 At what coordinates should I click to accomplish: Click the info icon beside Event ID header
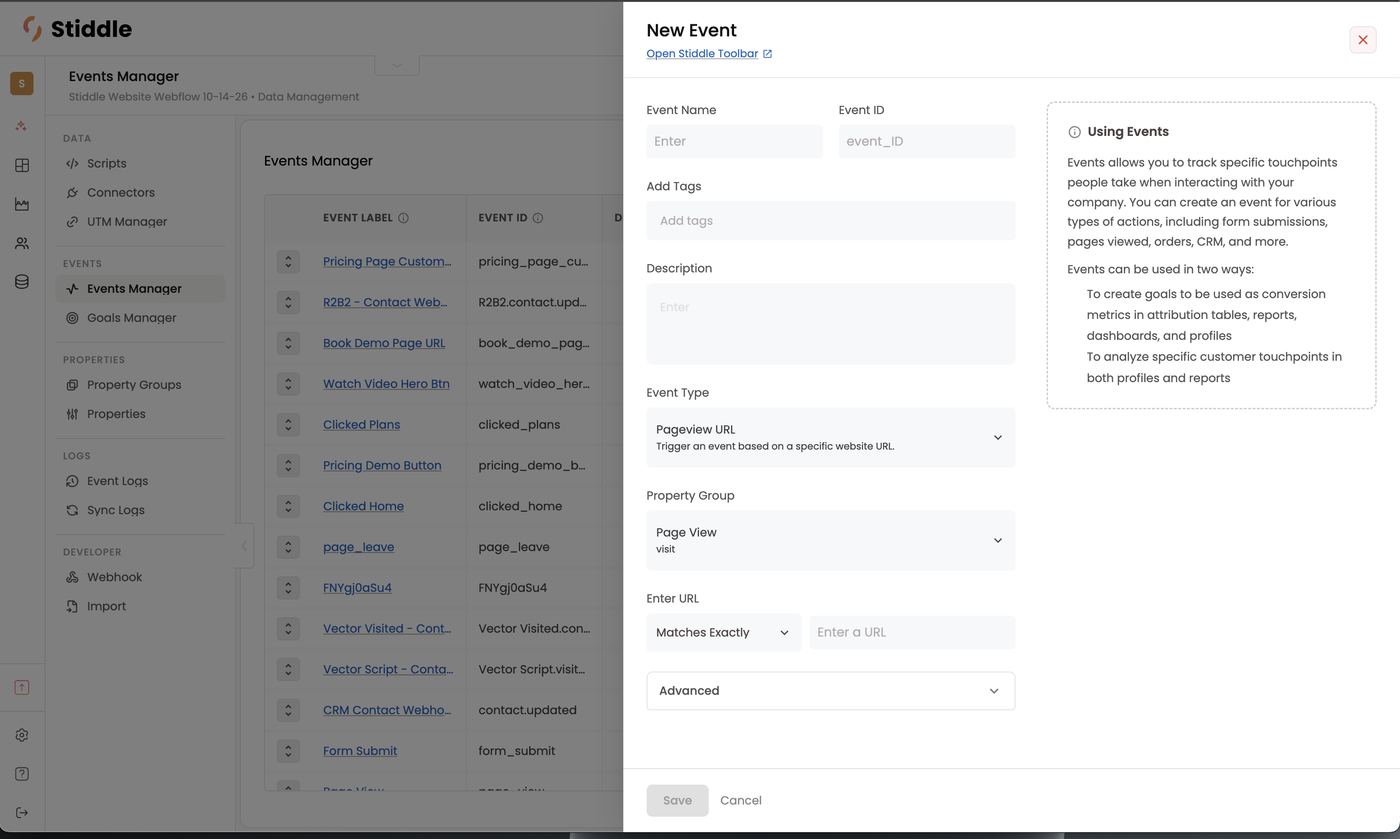pyautogui.click(x=538, y=218)
